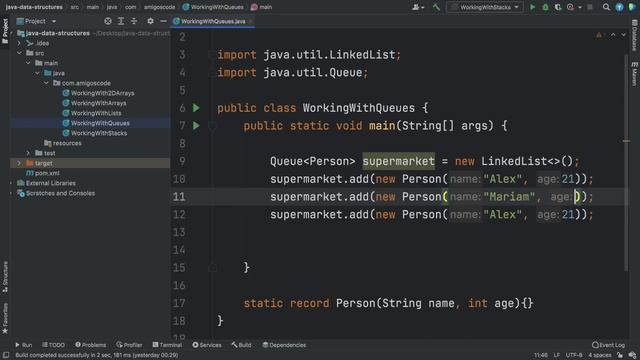Open the WorkingWithStacks run configuration dropdown
640x360 pixels.
485,7
